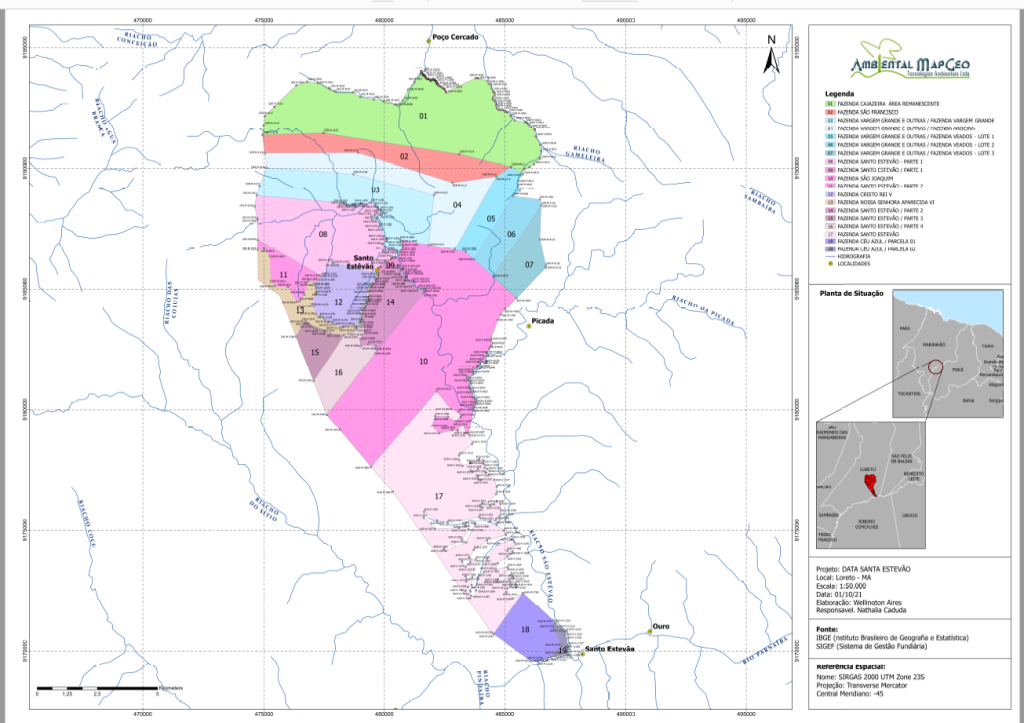
Task: Click the yellow Localidades legend symbol
Action: click(x=830, y=263)
